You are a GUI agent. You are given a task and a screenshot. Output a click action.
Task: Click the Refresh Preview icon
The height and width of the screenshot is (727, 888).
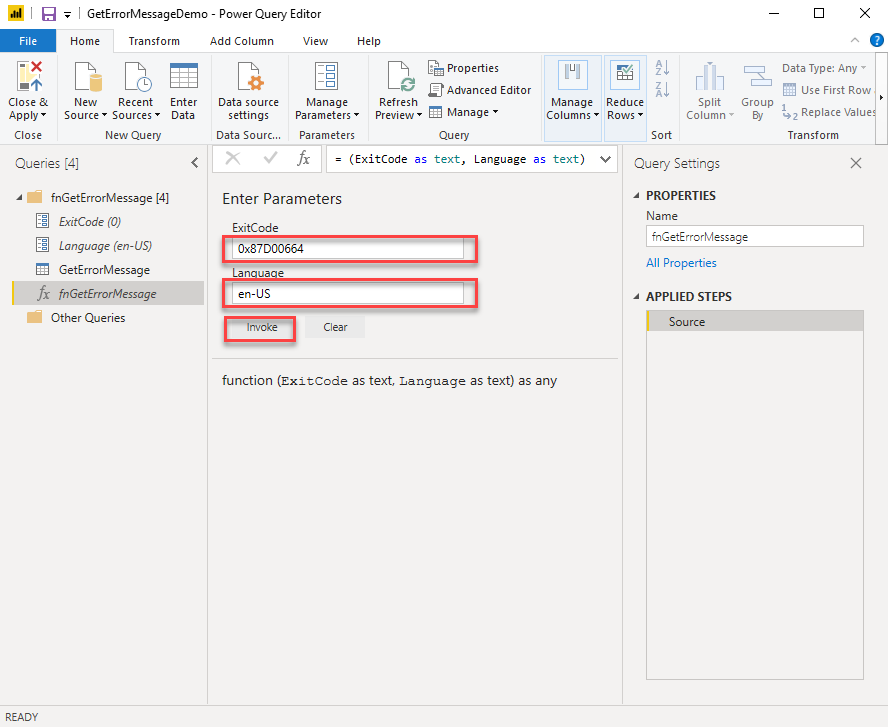pyautogui.click(x=401, y=76)
